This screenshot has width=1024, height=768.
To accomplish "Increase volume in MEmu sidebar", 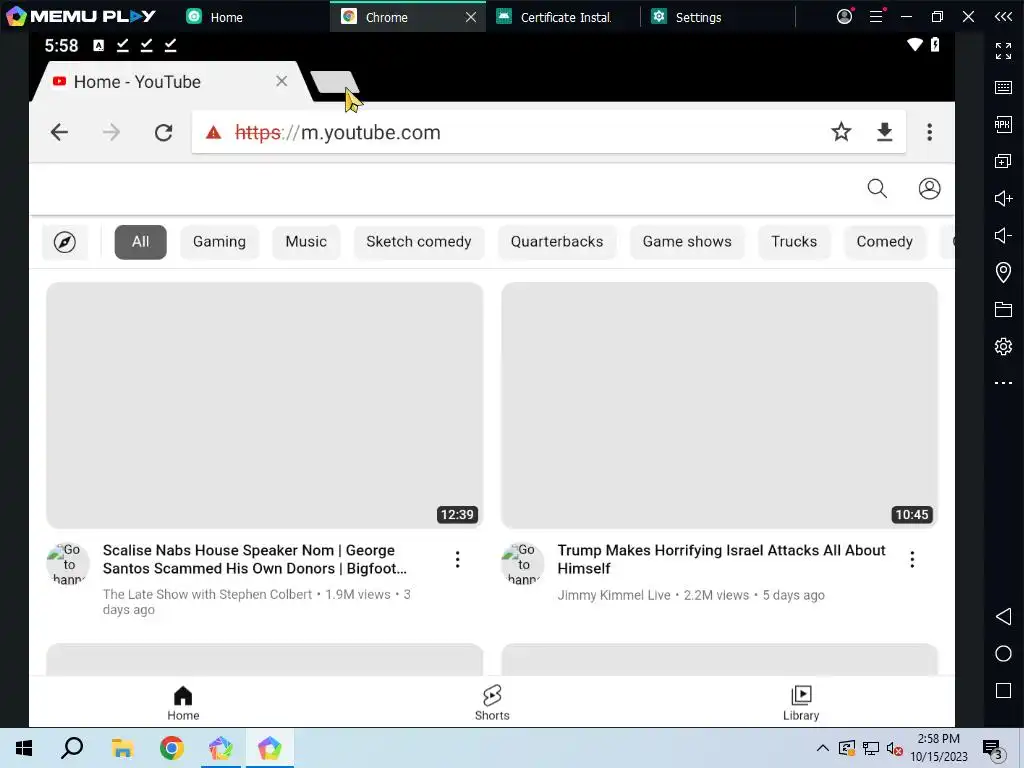I will coord(1003,199).
